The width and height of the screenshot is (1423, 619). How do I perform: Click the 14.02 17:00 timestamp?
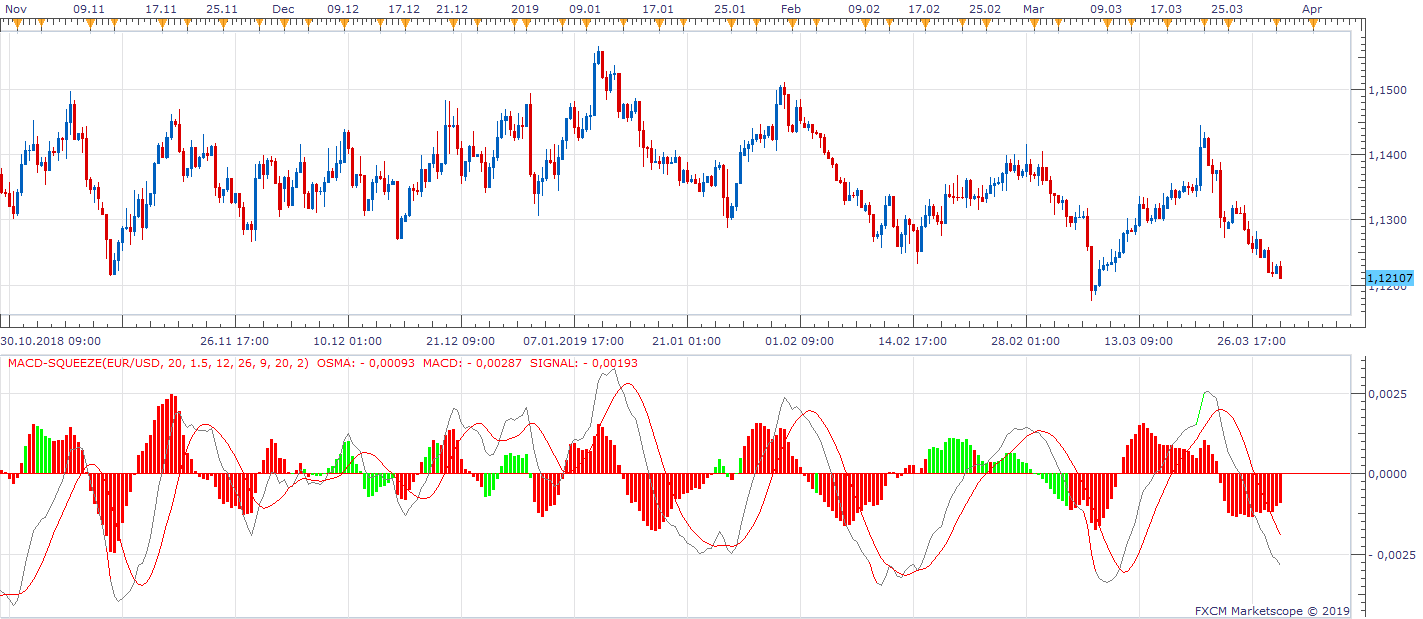pos(912,341)
